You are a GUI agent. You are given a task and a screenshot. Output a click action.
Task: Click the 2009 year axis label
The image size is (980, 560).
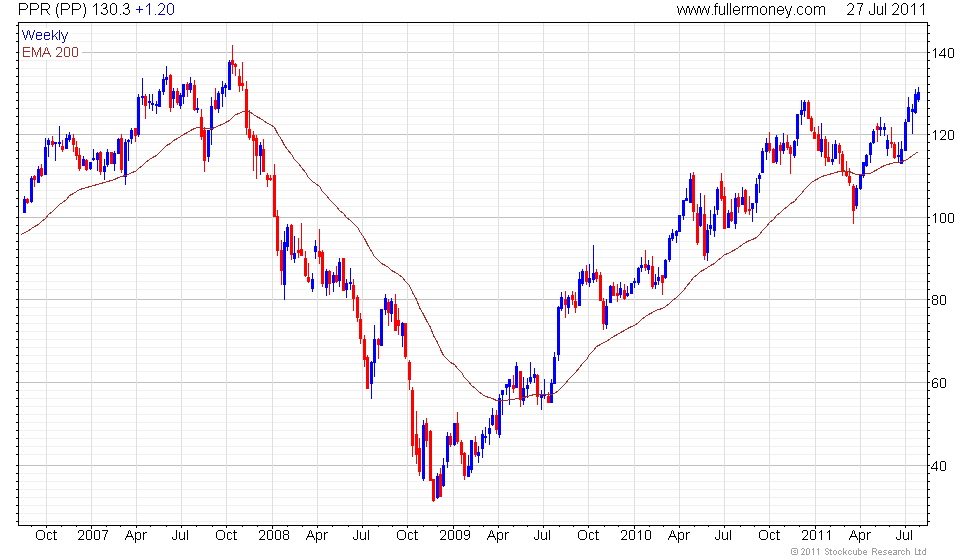454,536
